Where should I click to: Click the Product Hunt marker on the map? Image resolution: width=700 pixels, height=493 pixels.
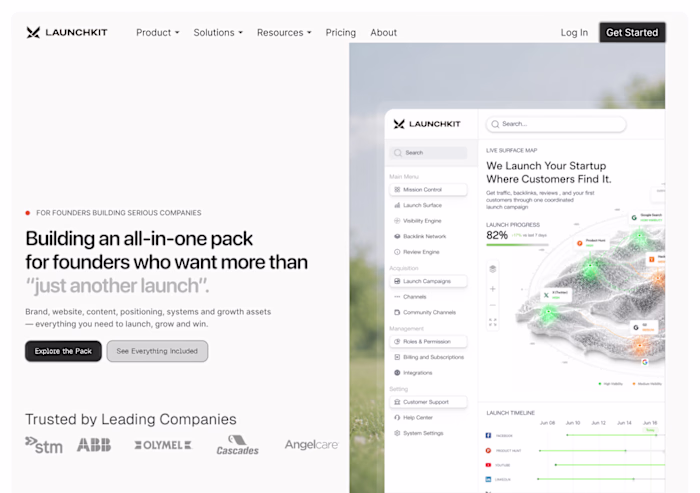[x=592, y=243]
